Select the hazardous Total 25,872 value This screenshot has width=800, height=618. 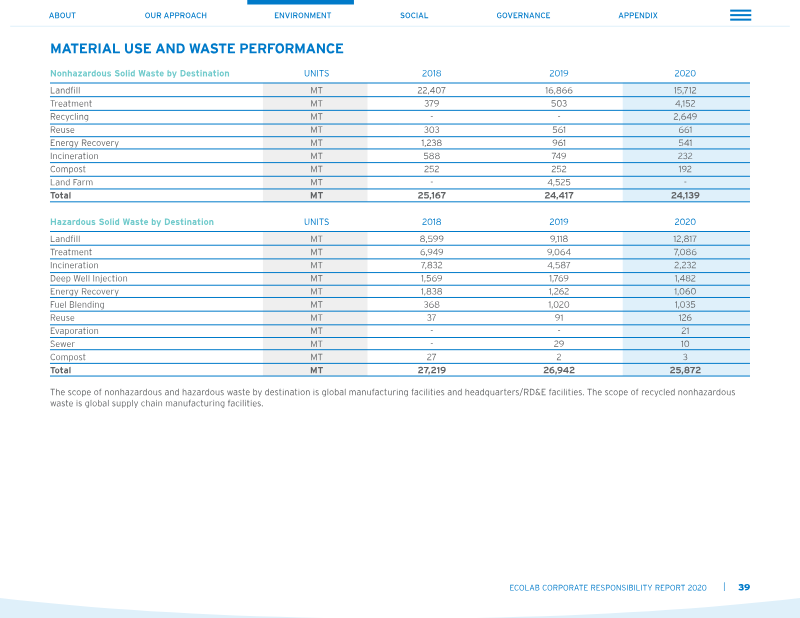tap(685, 370)
